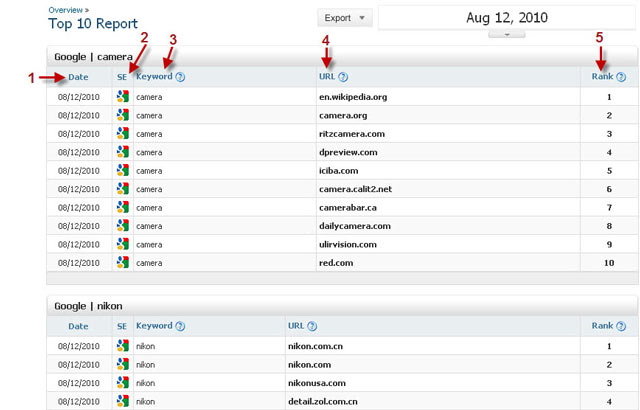Click help icon next to URL in camera table
The height and width of the screenshot is (410, 640).
coord(343,77)
